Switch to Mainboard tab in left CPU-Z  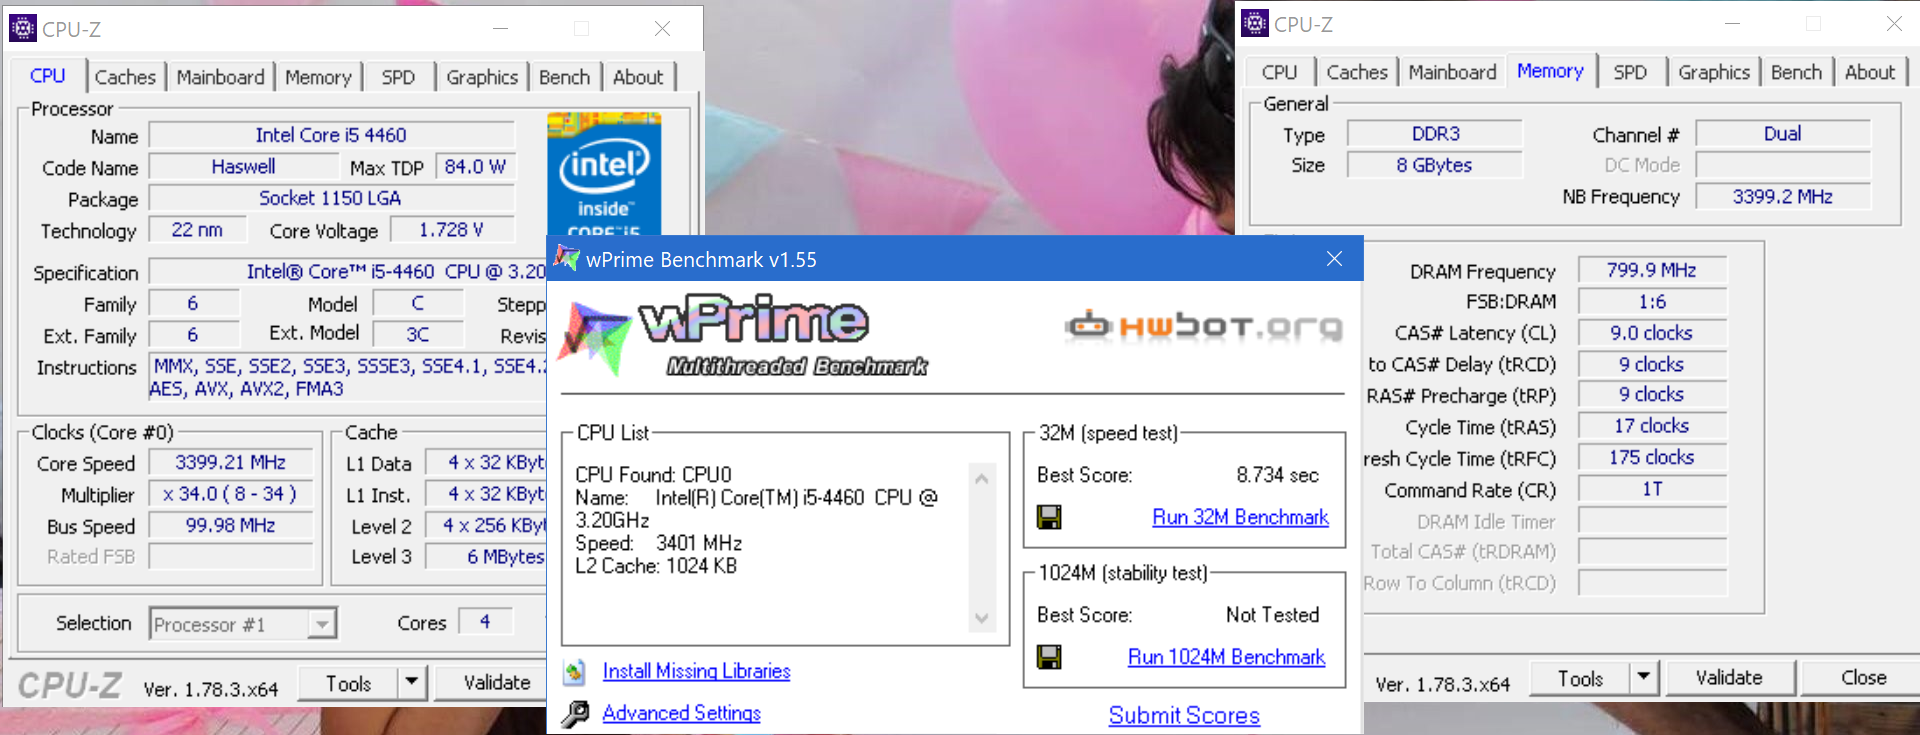click(x=220, y=77)
